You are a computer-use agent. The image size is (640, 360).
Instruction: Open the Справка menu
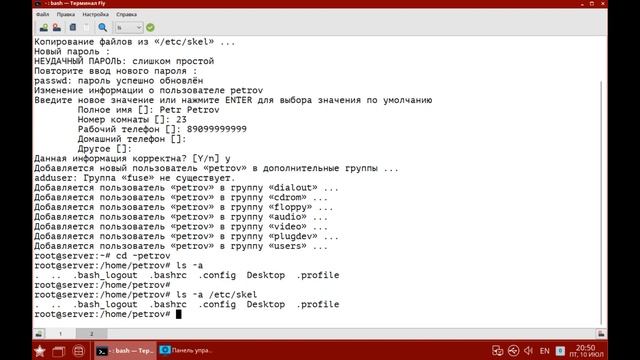point(127,14)
